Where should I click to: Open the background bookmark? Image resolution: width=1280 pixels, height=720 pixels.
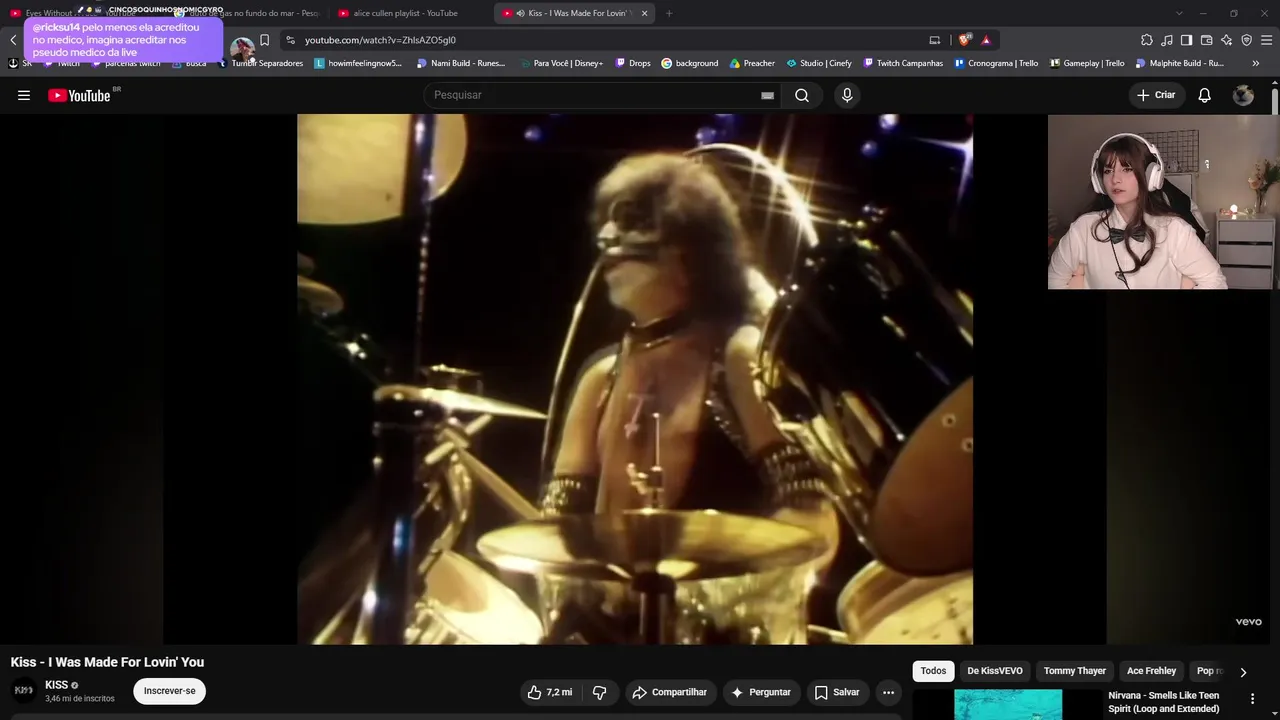690,63
